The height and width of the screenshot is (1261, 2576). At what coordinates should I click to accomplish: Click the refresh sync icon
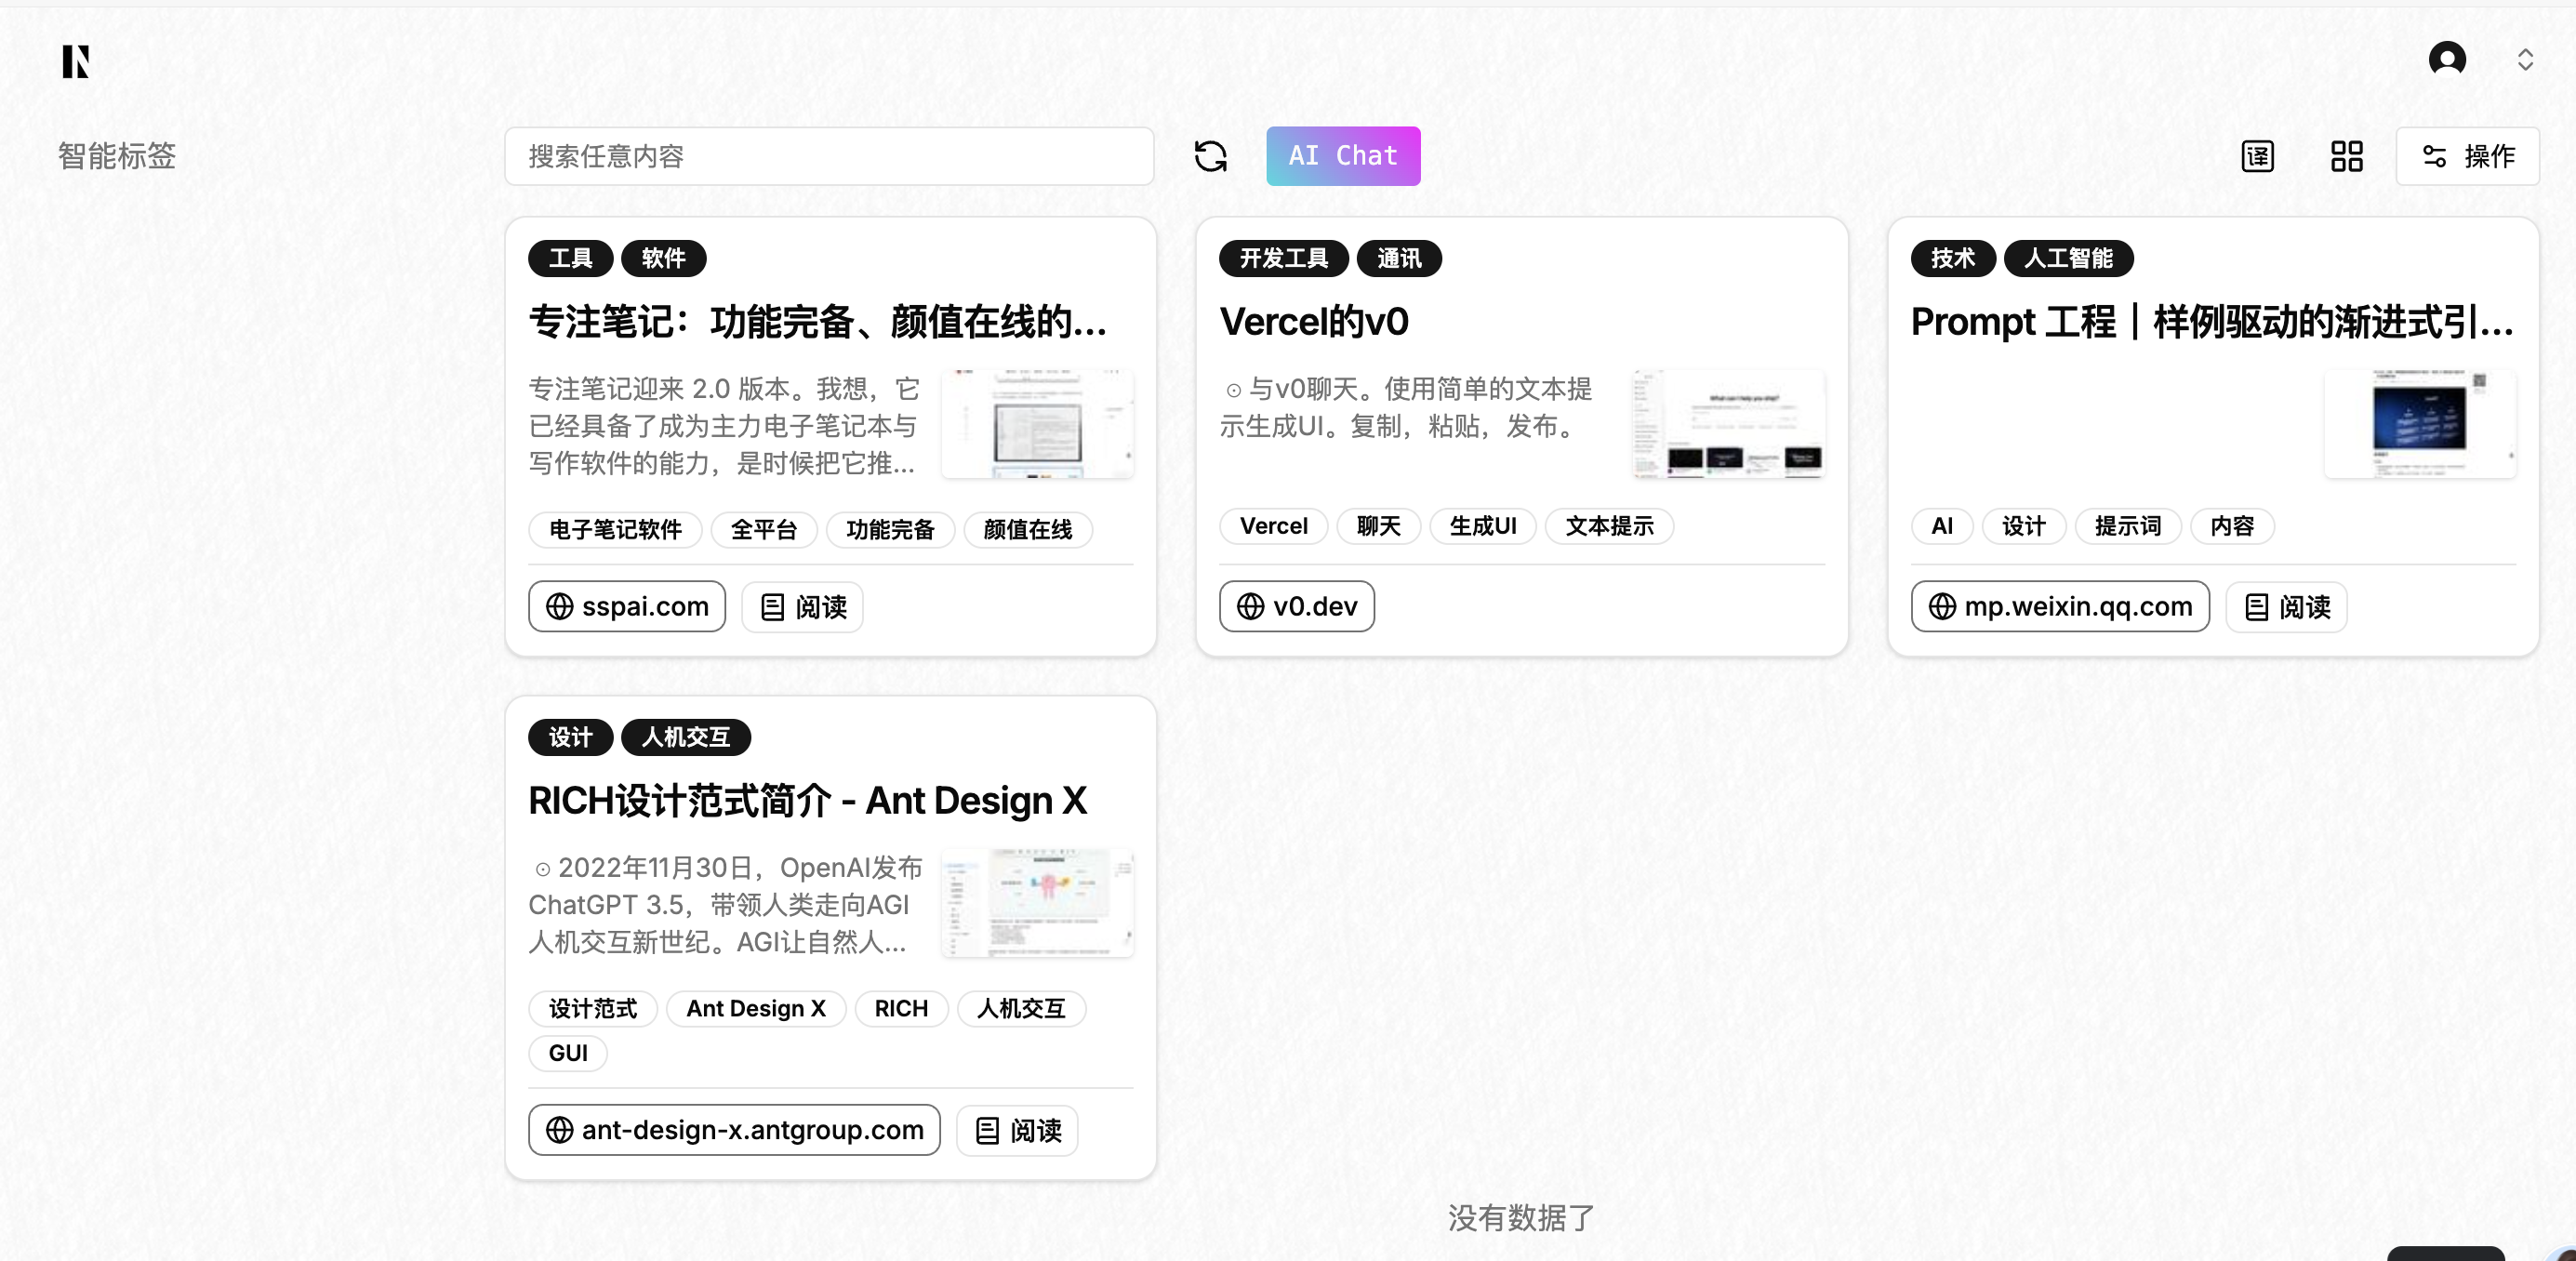1210,156
